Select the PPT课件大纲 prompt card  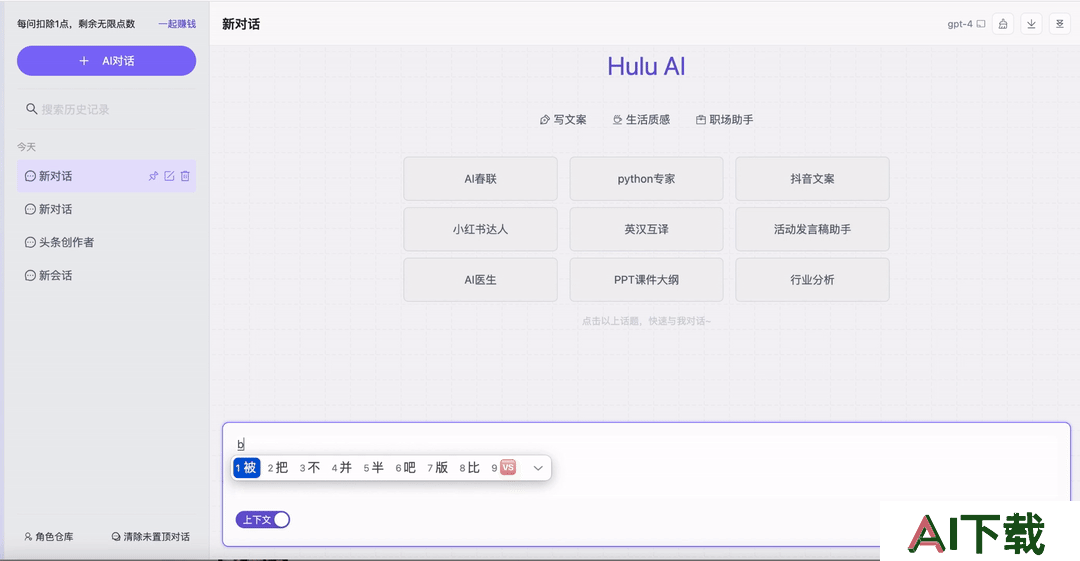point(646,280)
